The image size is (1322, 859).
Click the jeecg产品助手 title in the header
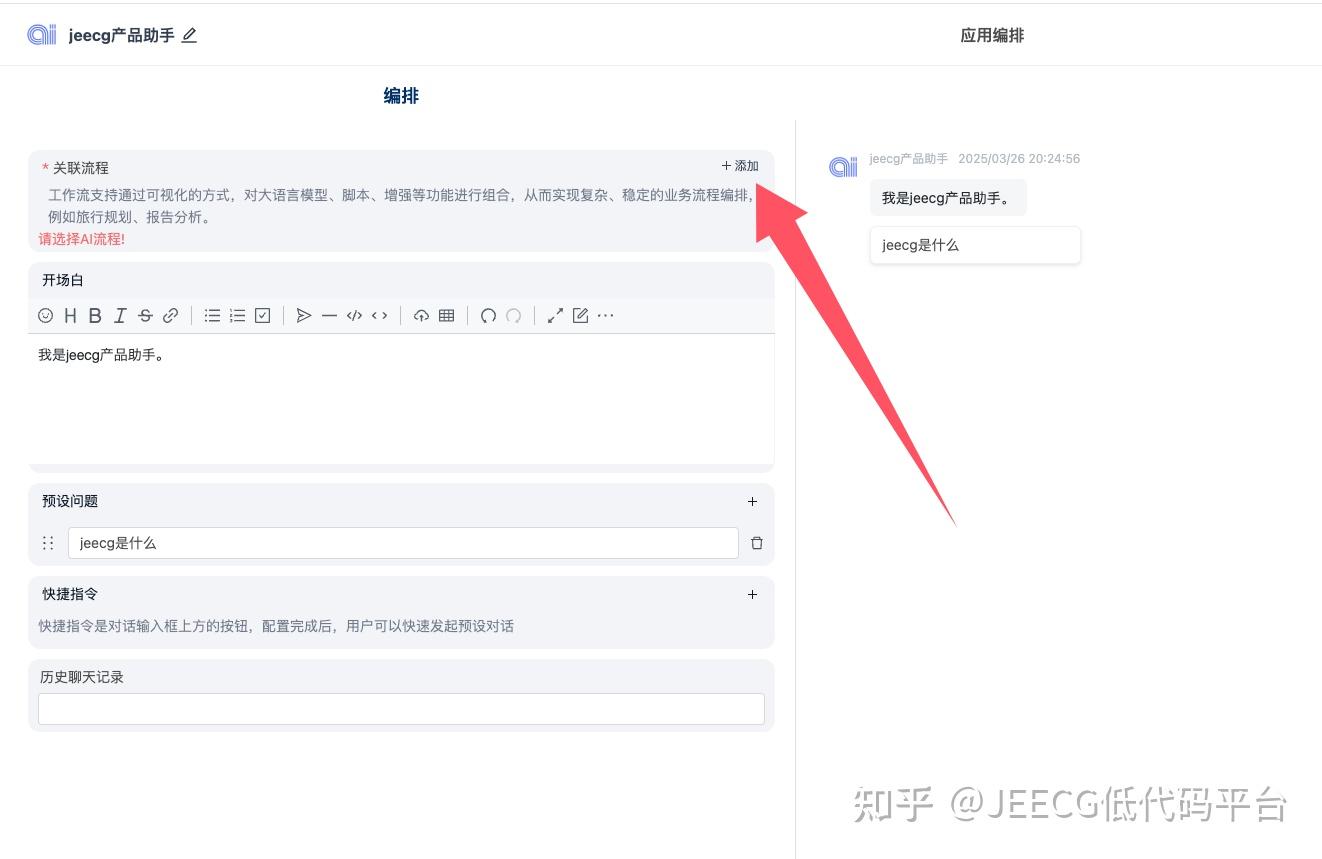tap(122, 36)
